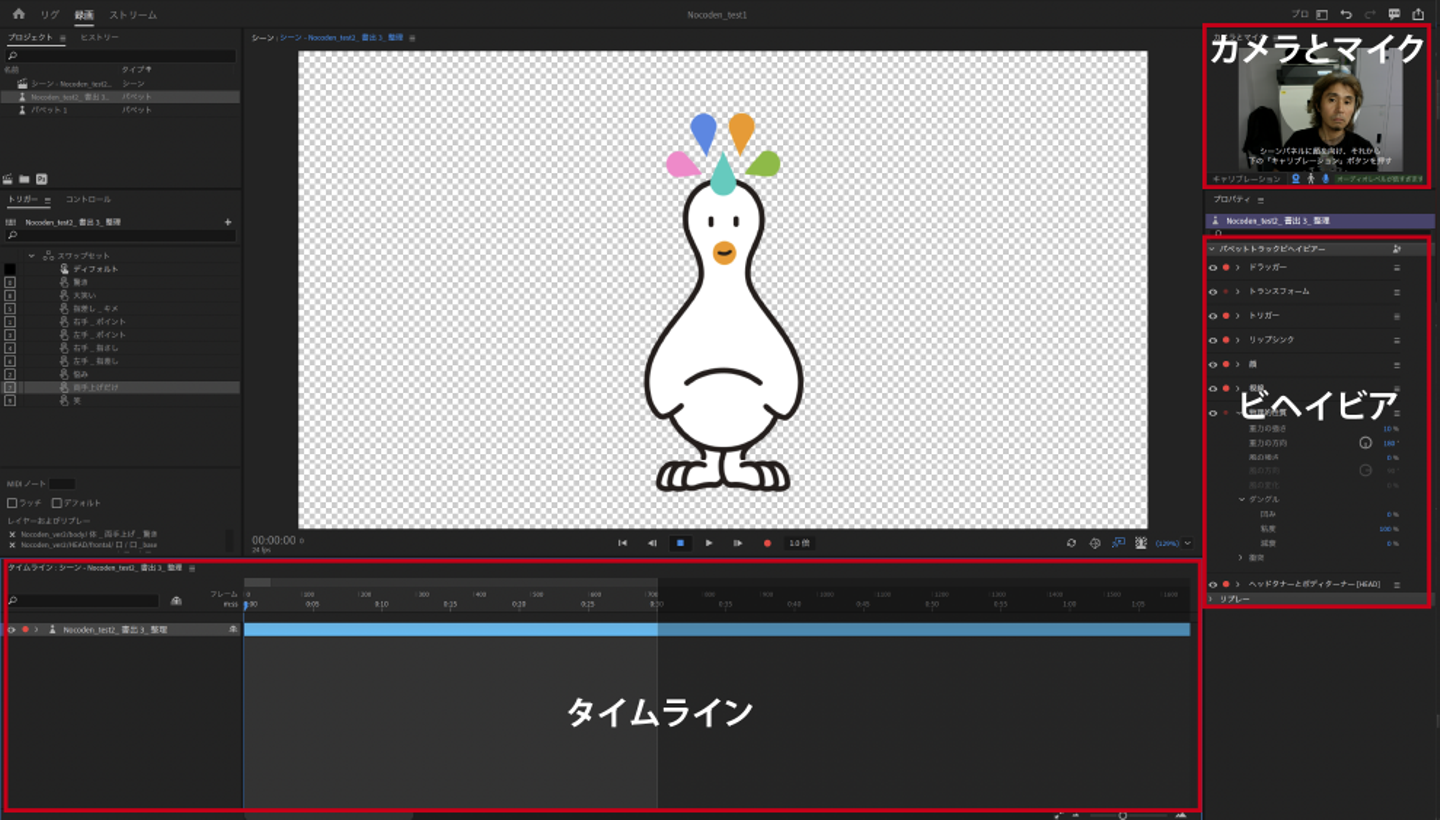
Task: Open the プロパティ panel menu icon
Action: tap(1260, 200)
